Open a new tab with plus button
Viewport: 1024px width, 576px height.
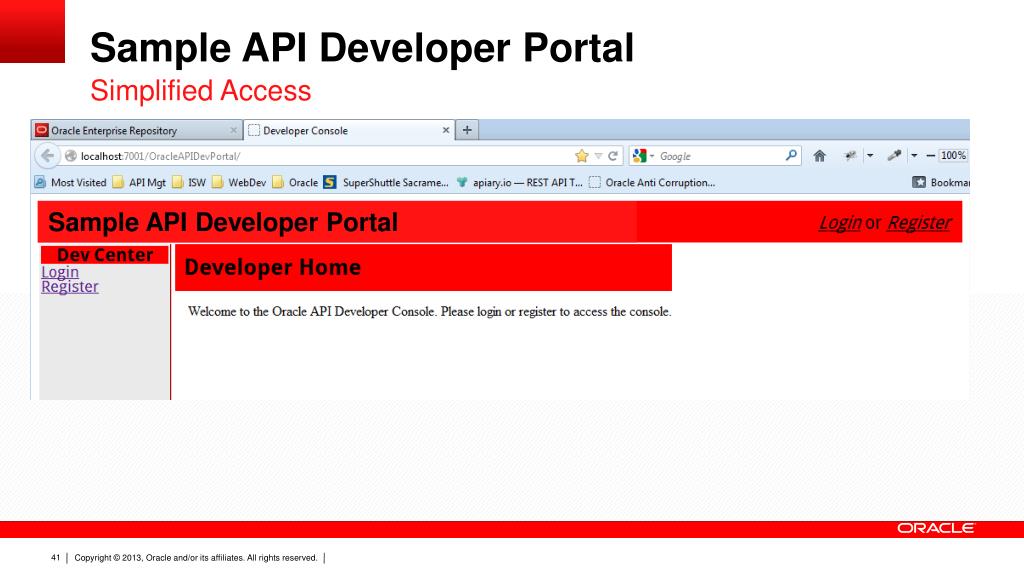pos(467,130)
